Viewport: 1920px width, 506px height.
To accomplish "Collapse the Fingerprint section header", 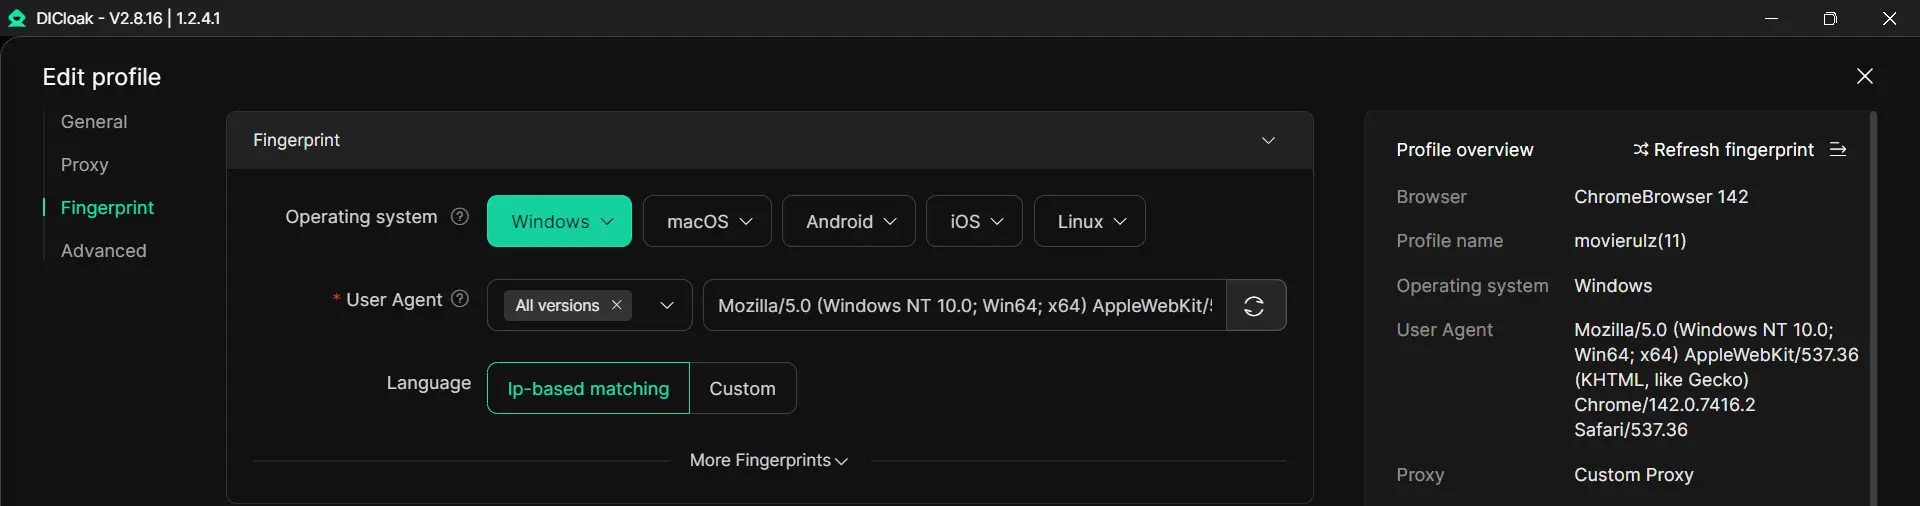I will [1268, 140].
